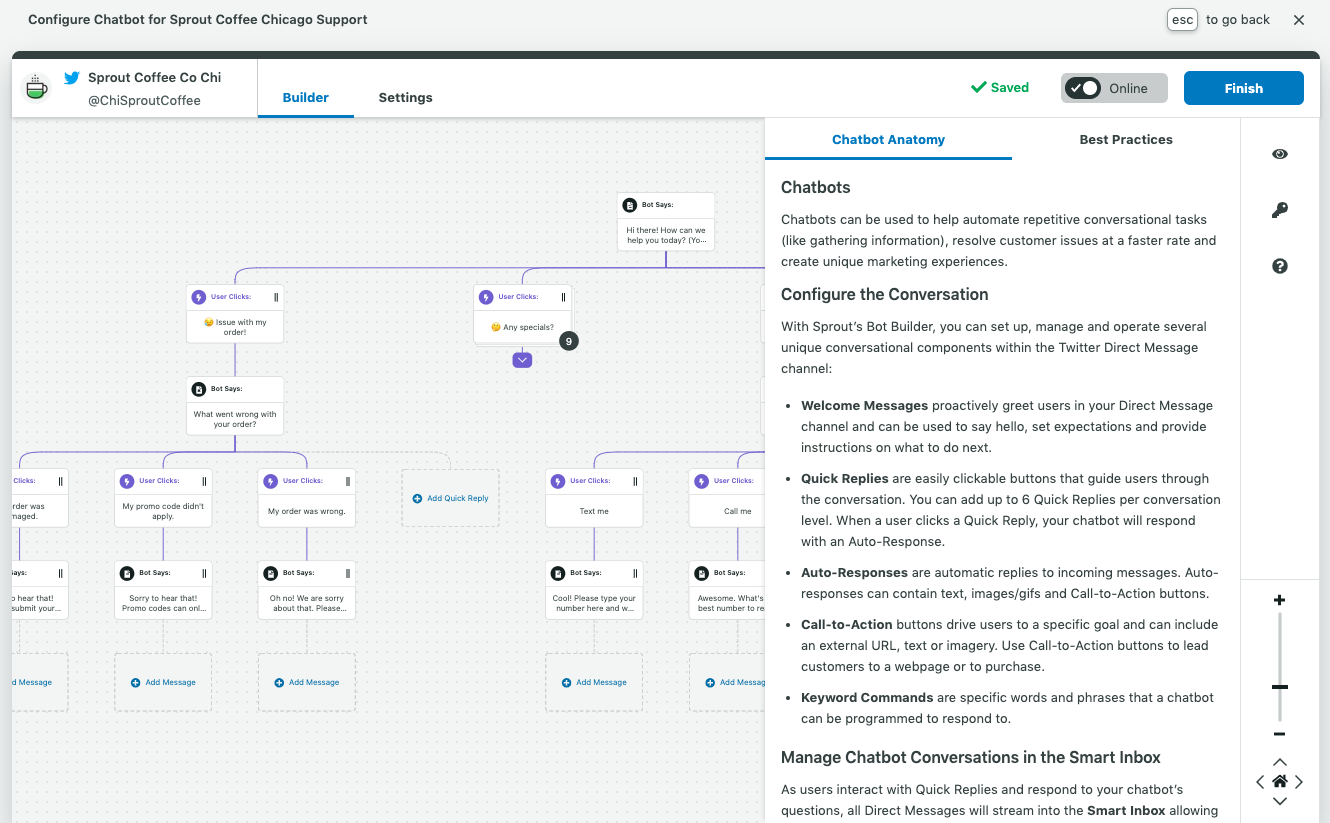Click drag handle on 'Issue with my order!' node
Image resolution: width=1330 pixels, height=823 pixels.
click(276, 297)
